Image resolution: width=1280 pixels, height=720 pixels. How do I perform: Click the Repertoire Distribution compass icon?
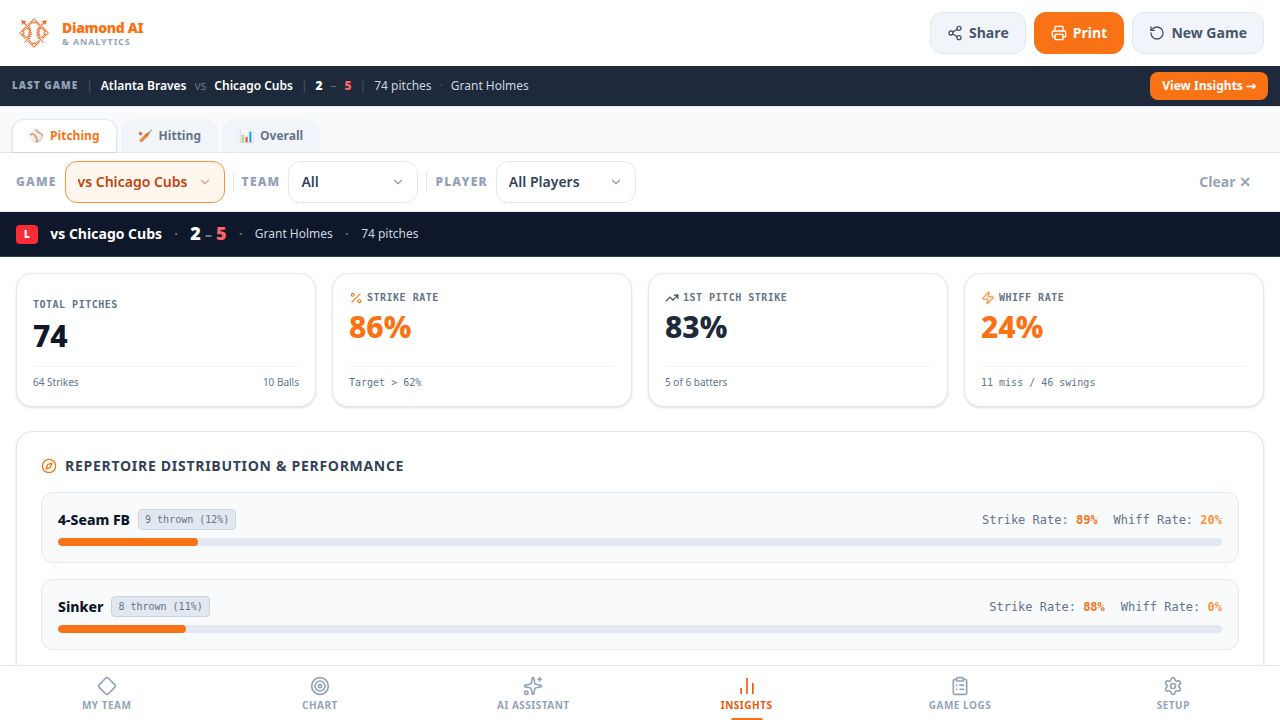point(49,466)
